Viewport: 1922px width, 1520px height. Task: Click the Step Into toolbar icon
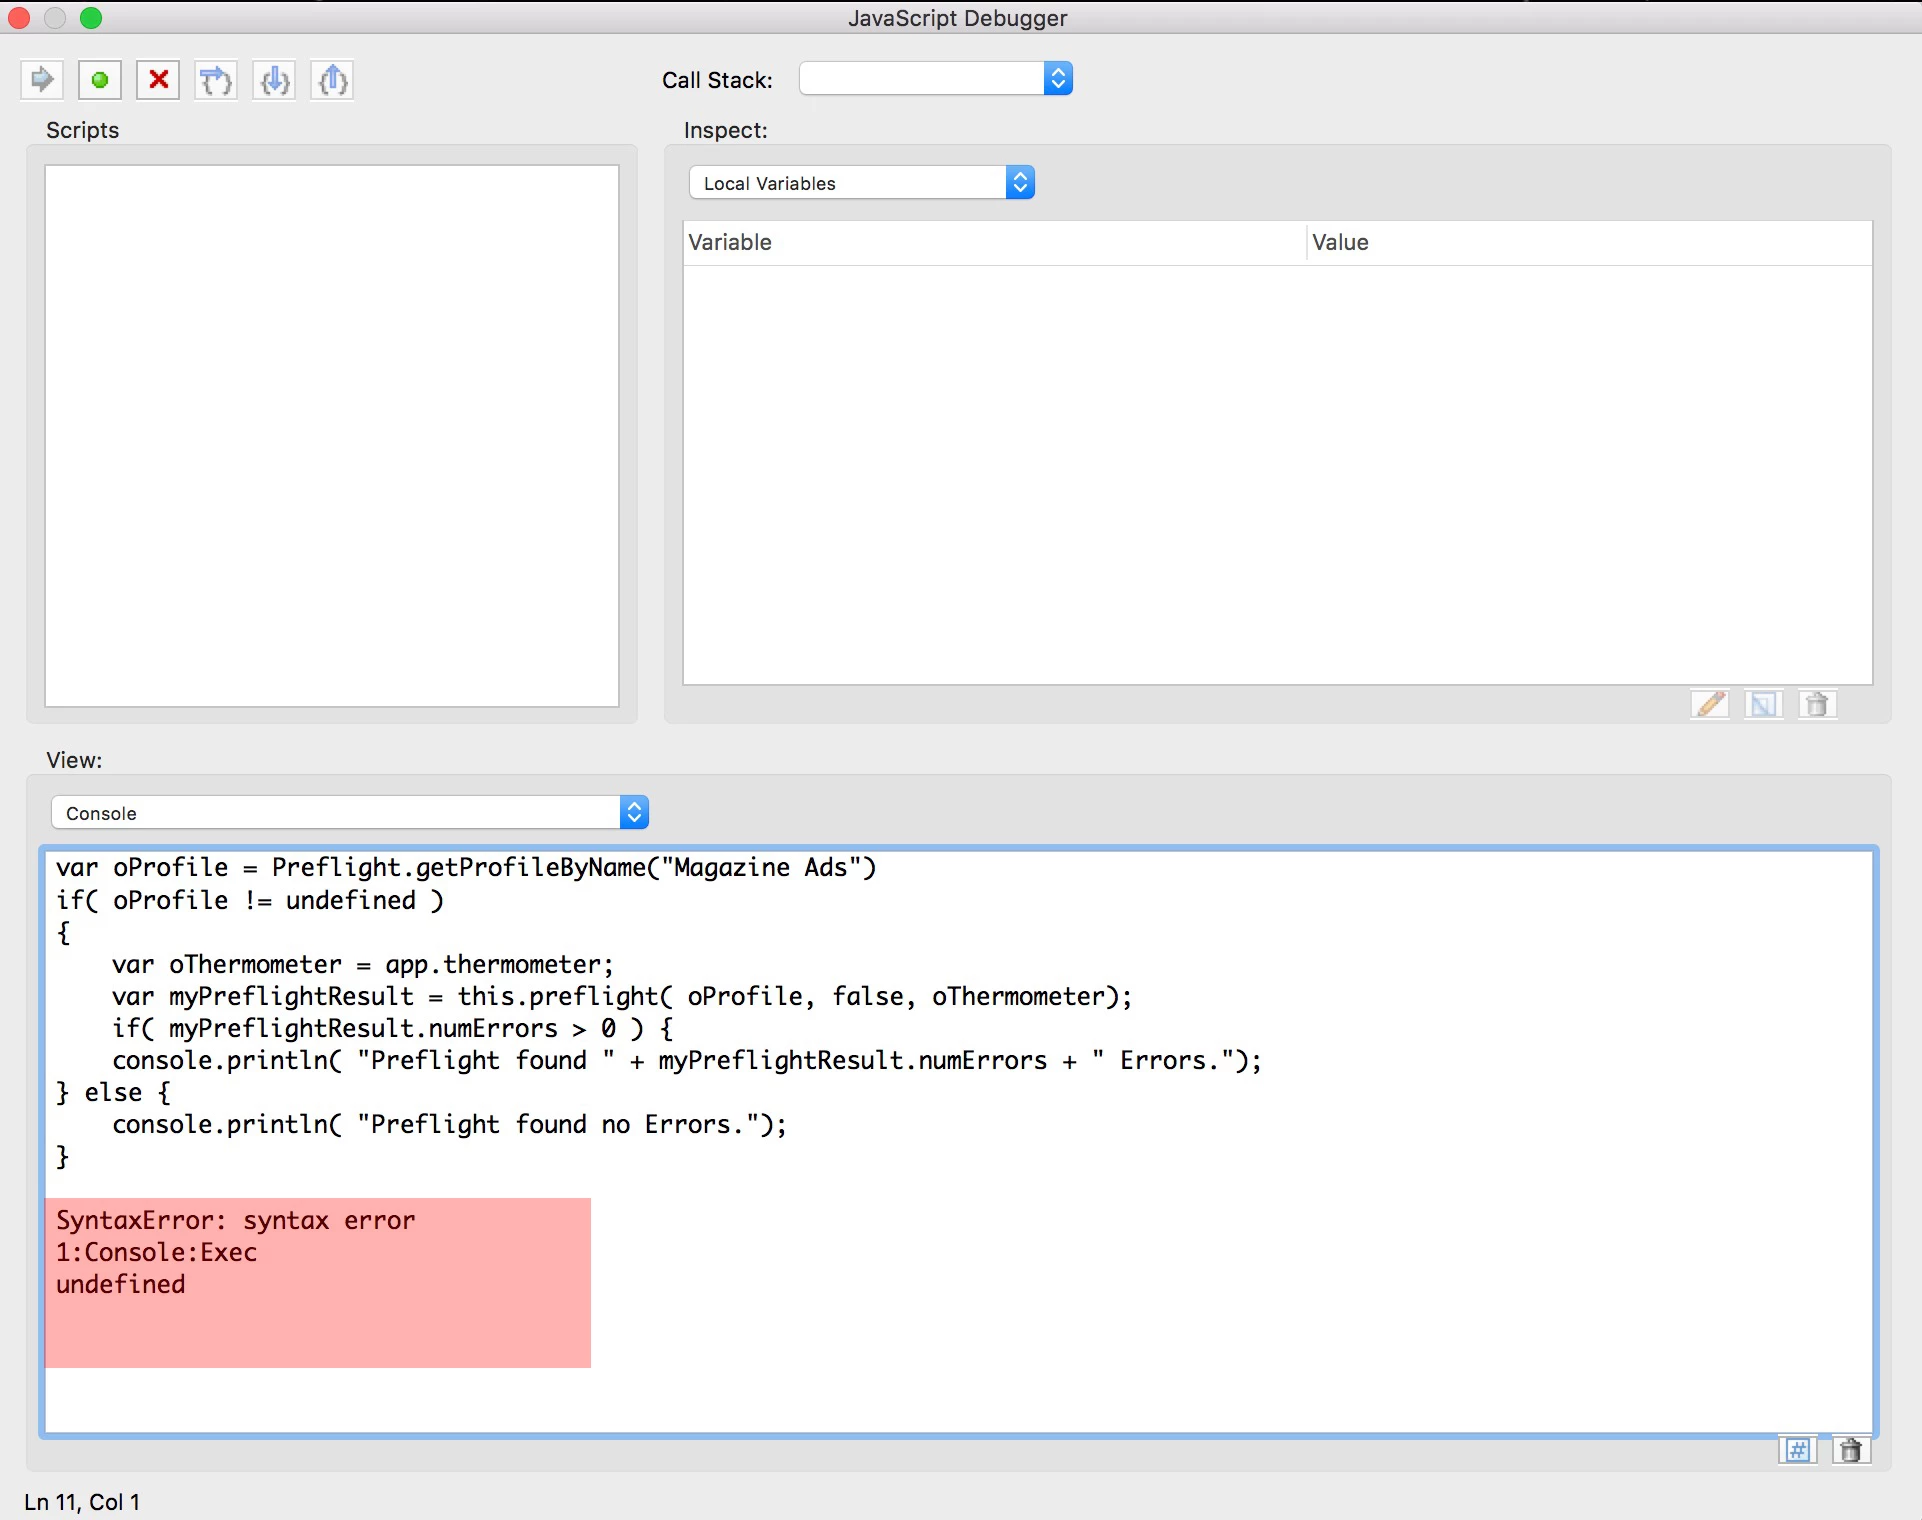(274, 80)
